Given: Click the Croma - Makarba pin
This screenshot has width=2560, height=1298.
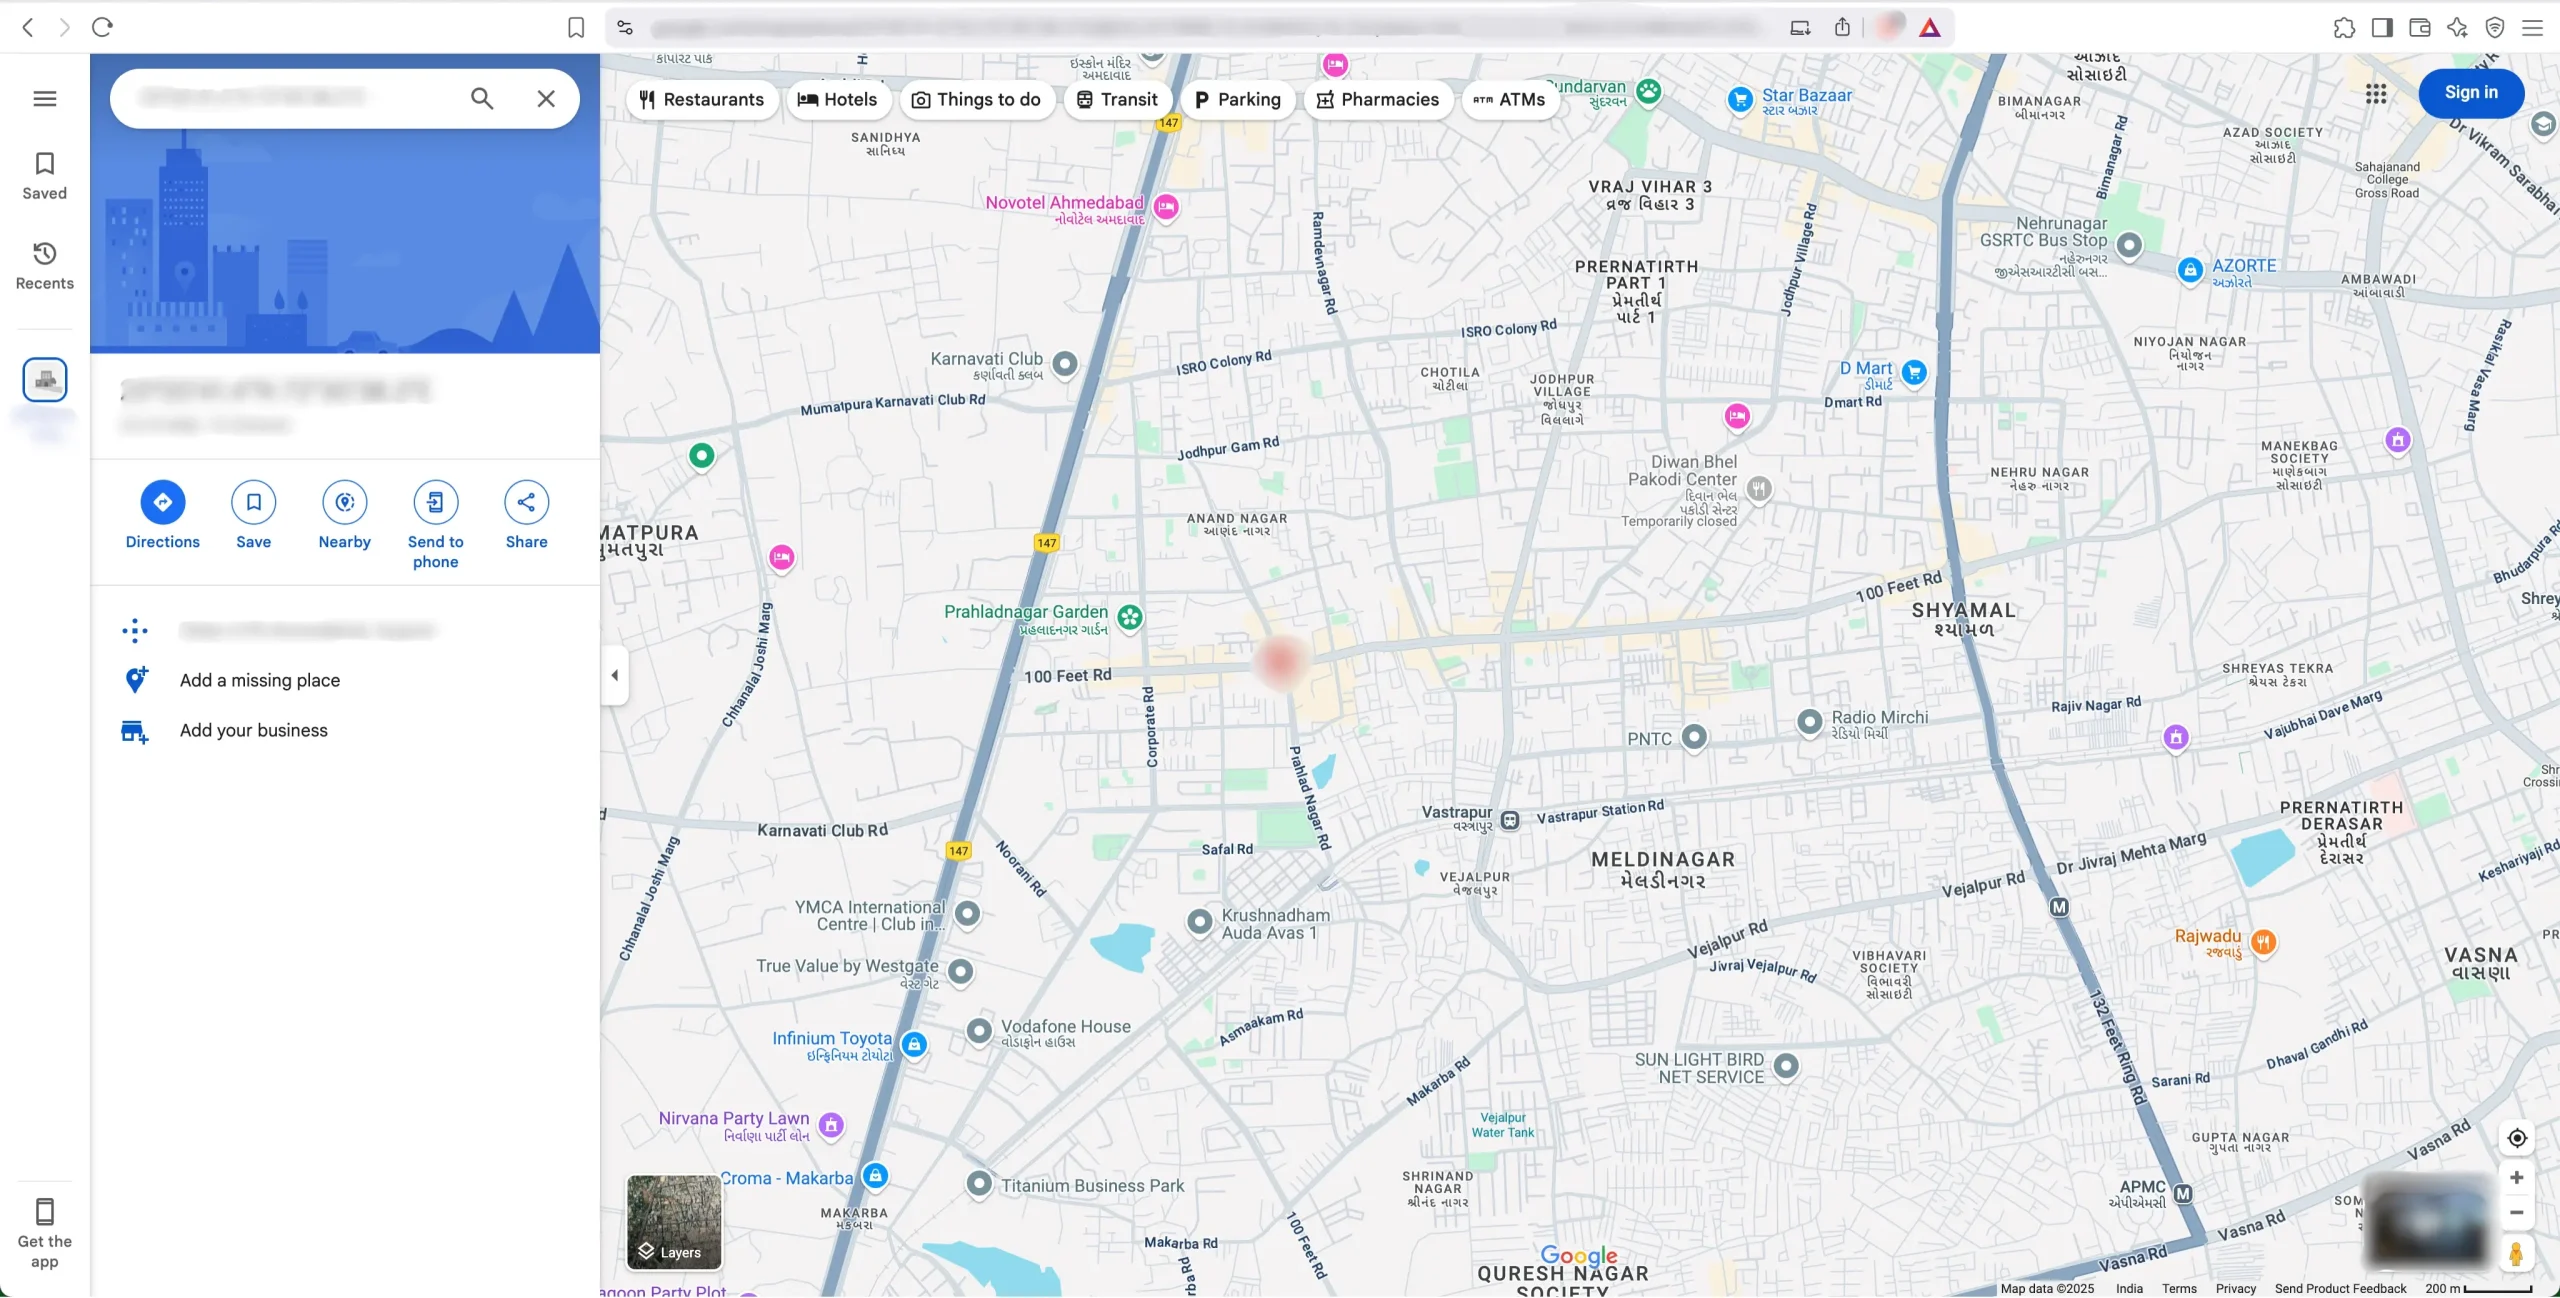Looking at the screenshot, I should pos(875,1176).
